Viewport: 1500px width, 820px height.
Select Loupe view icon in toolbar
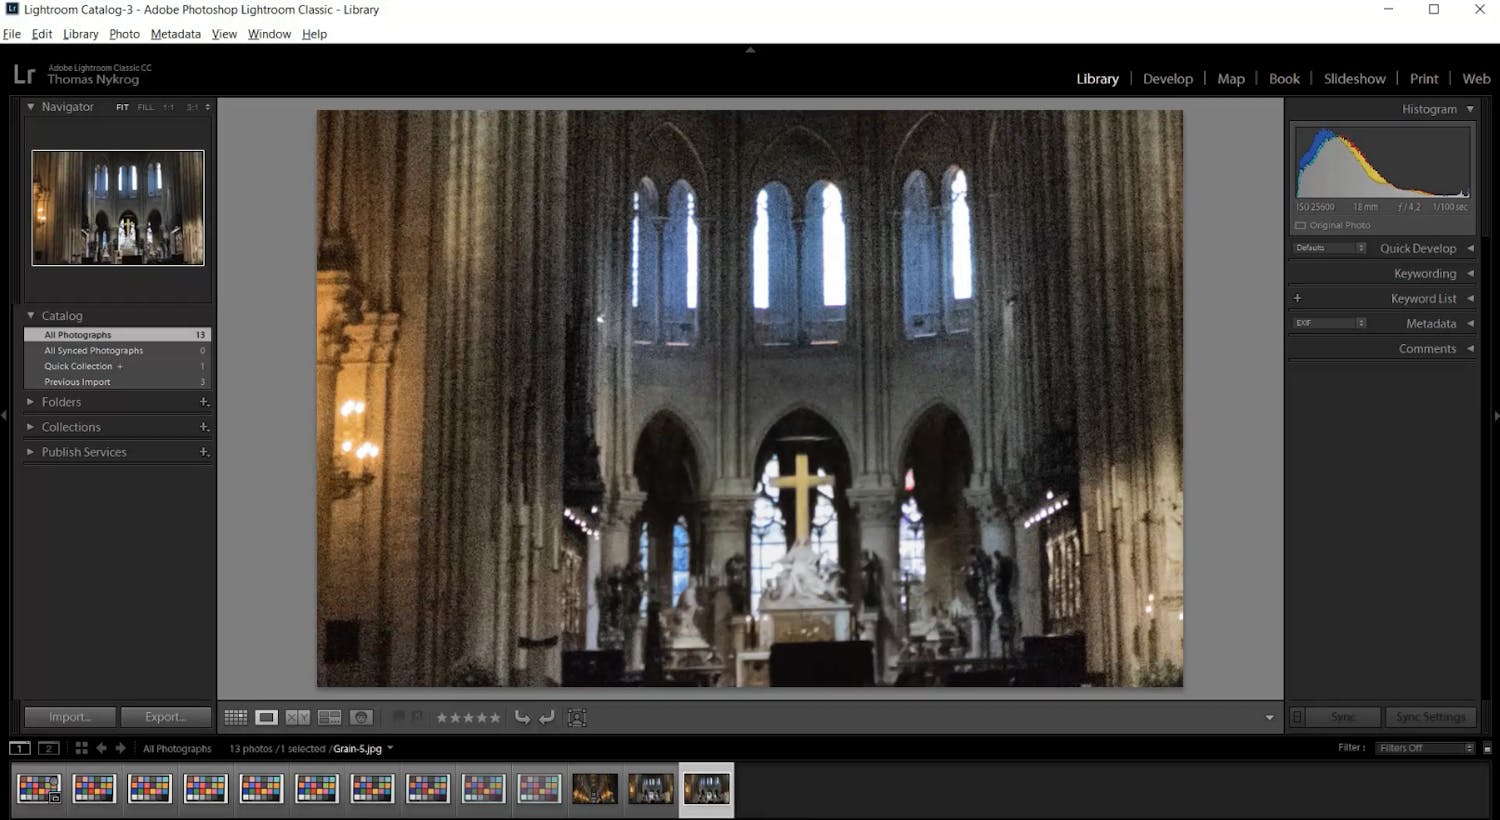click(266, 717)
